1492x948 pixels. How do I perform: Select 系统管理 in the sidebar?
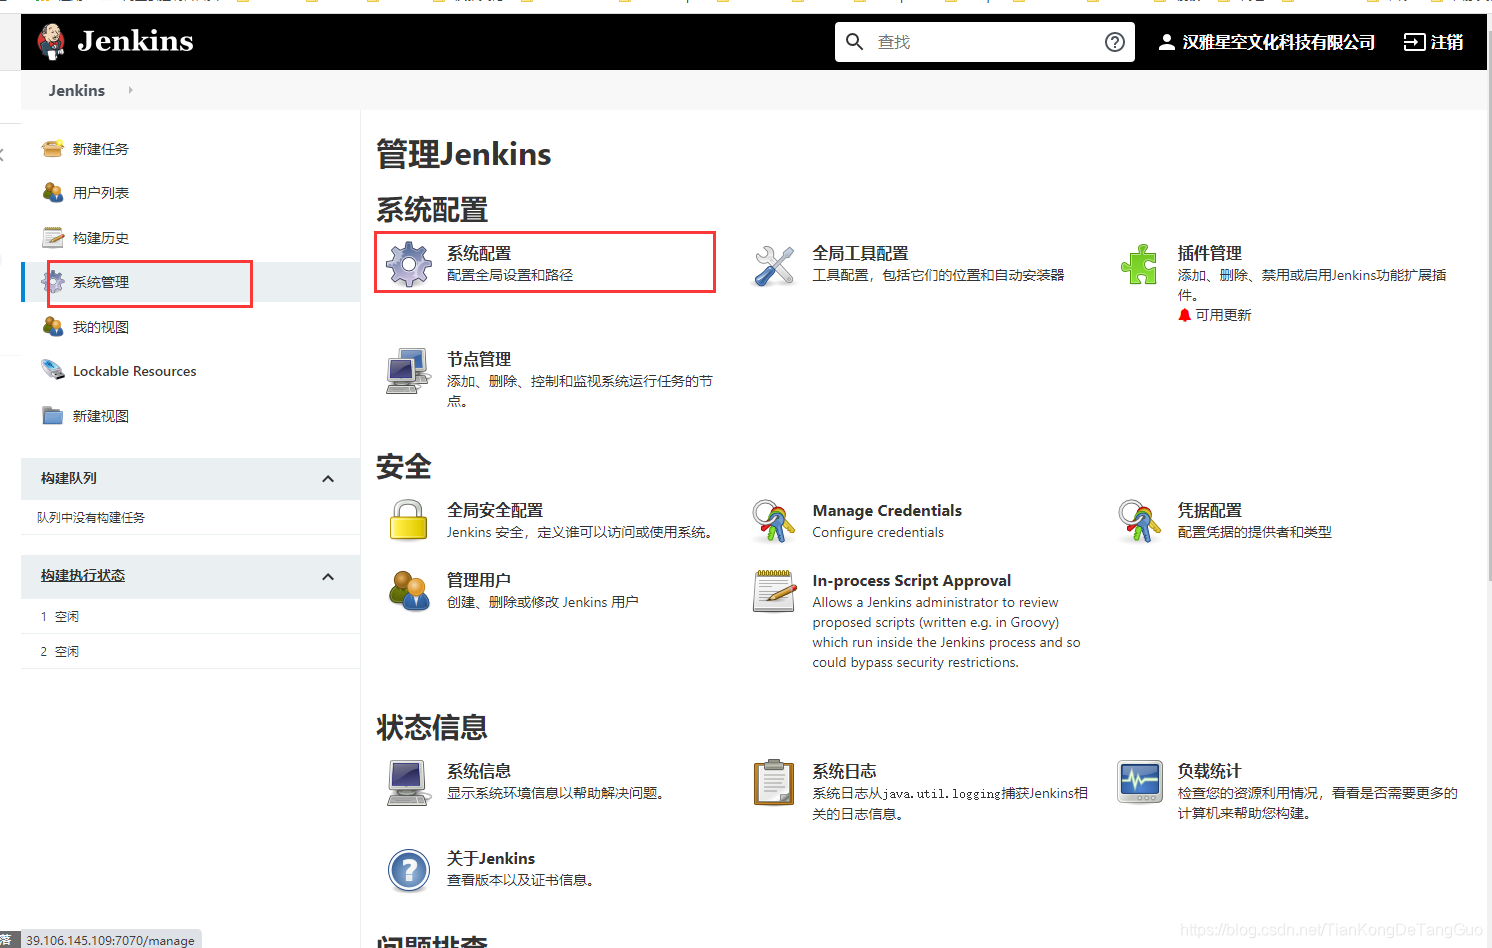(x=101, y=282)
